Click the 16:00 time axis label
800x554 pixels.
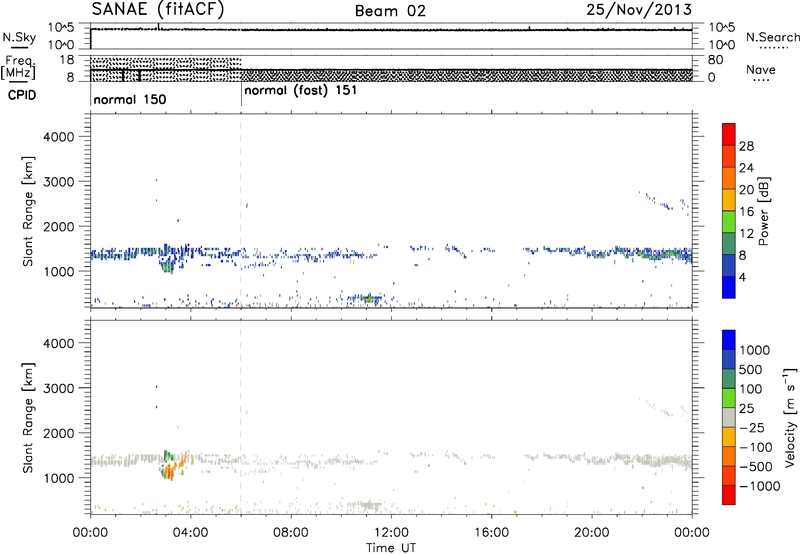tap(491, 533)
